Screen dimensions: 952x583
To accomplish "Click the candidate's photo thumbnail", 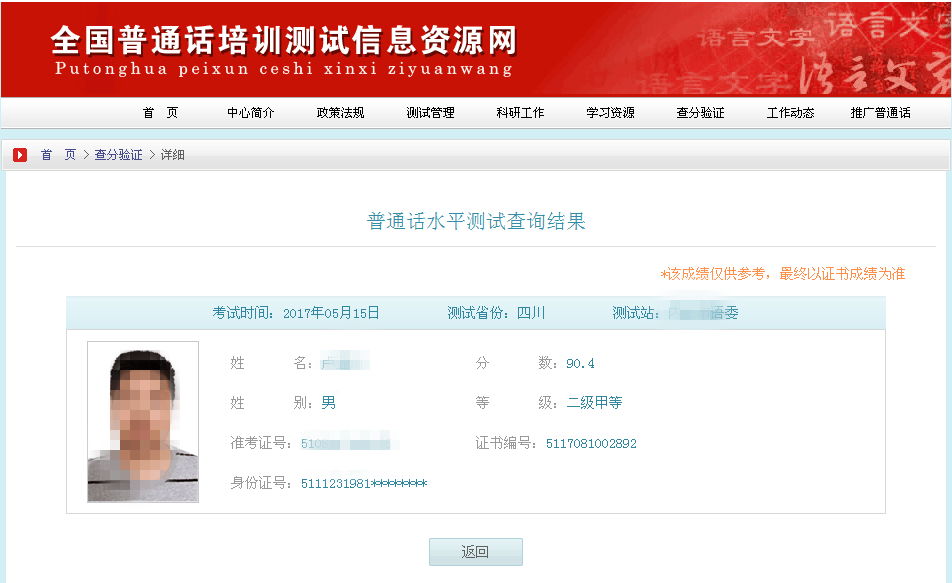I will point(143,421).
